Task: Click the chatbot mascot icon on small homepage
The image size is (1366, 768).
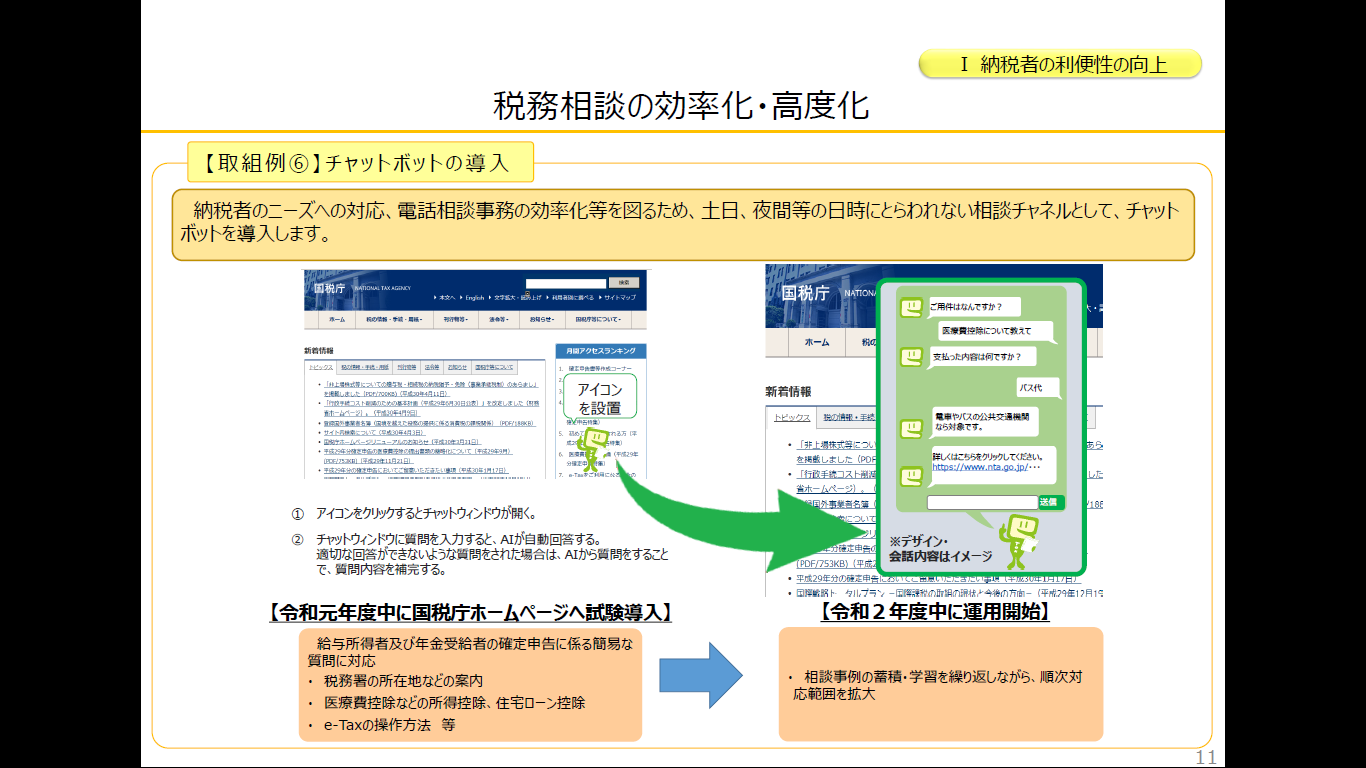Action: (x=593, y=450)
